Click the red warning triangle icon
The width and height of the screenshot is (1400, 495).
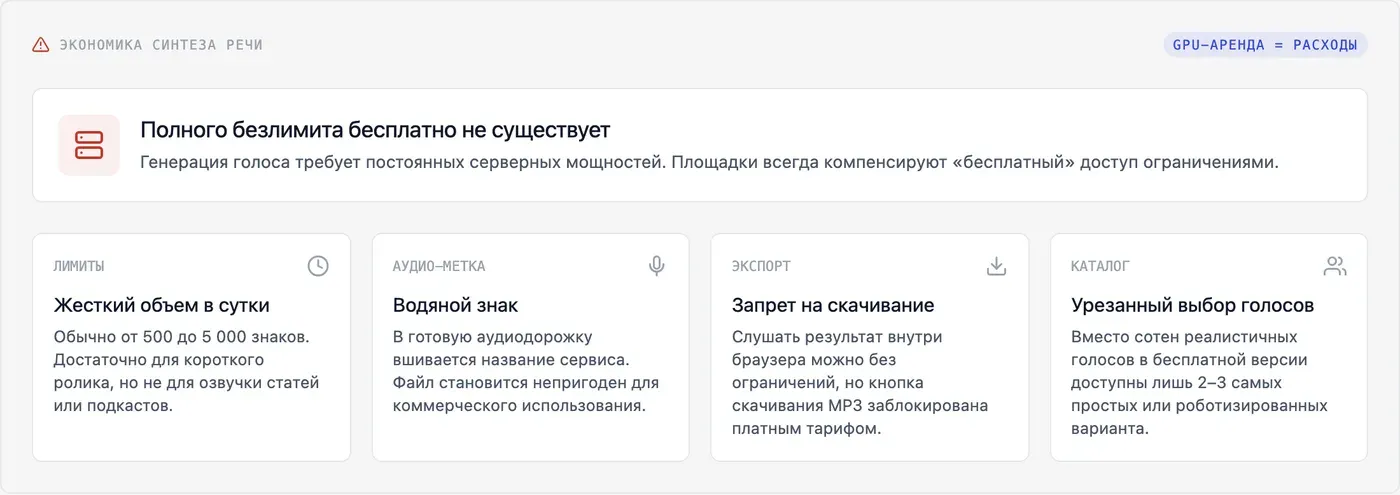click(x=41, y=45)
